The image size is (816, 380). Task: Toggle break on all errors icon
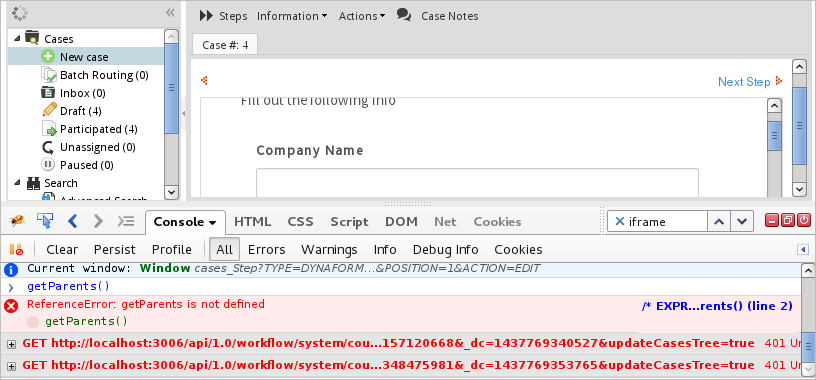click(17, 250)
